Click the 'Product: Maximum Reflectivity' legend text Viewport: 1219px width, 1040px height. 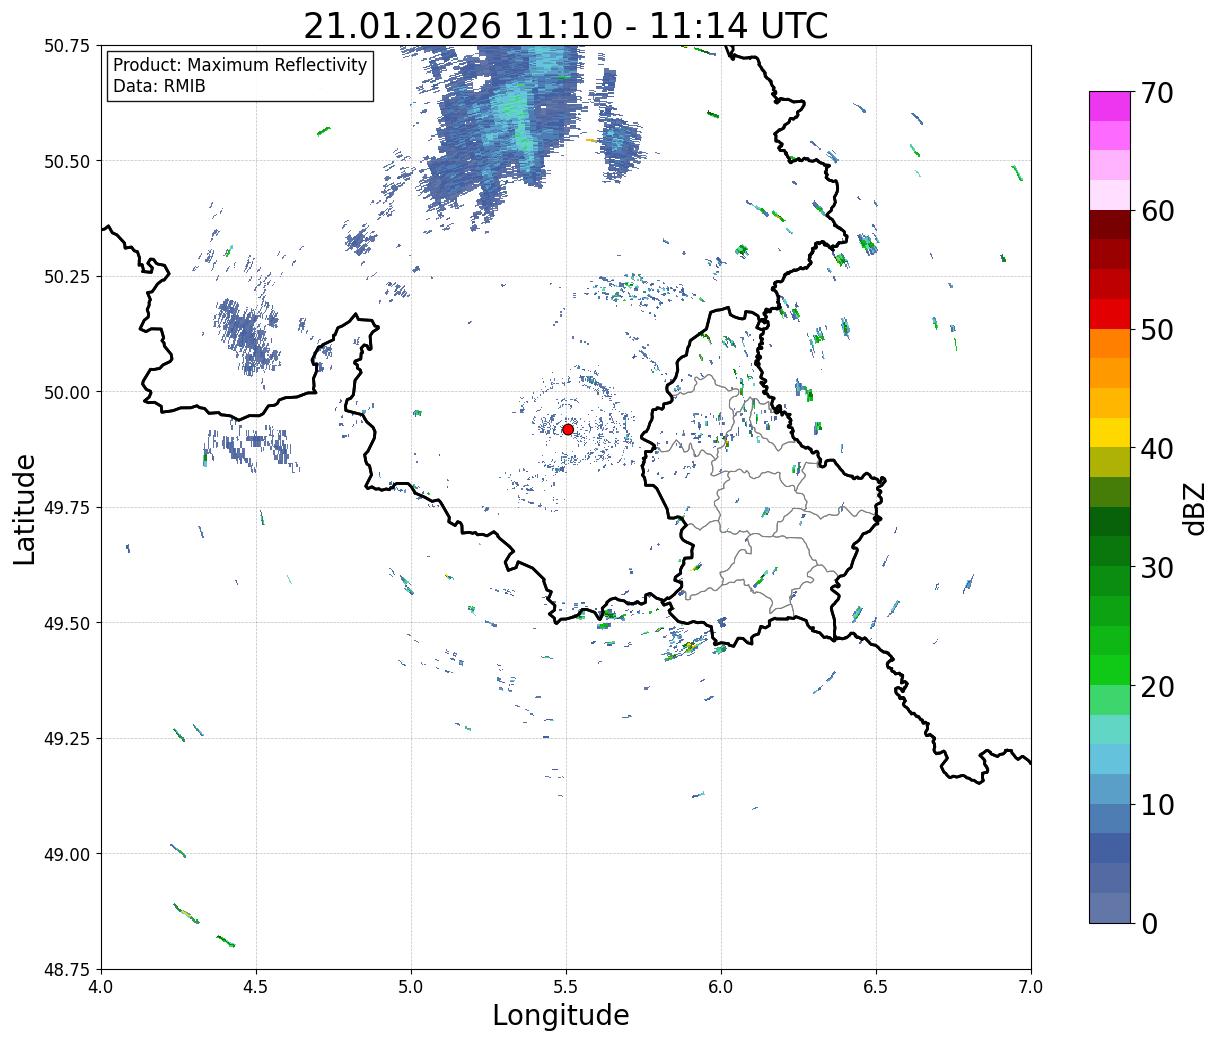pos(240,65)
